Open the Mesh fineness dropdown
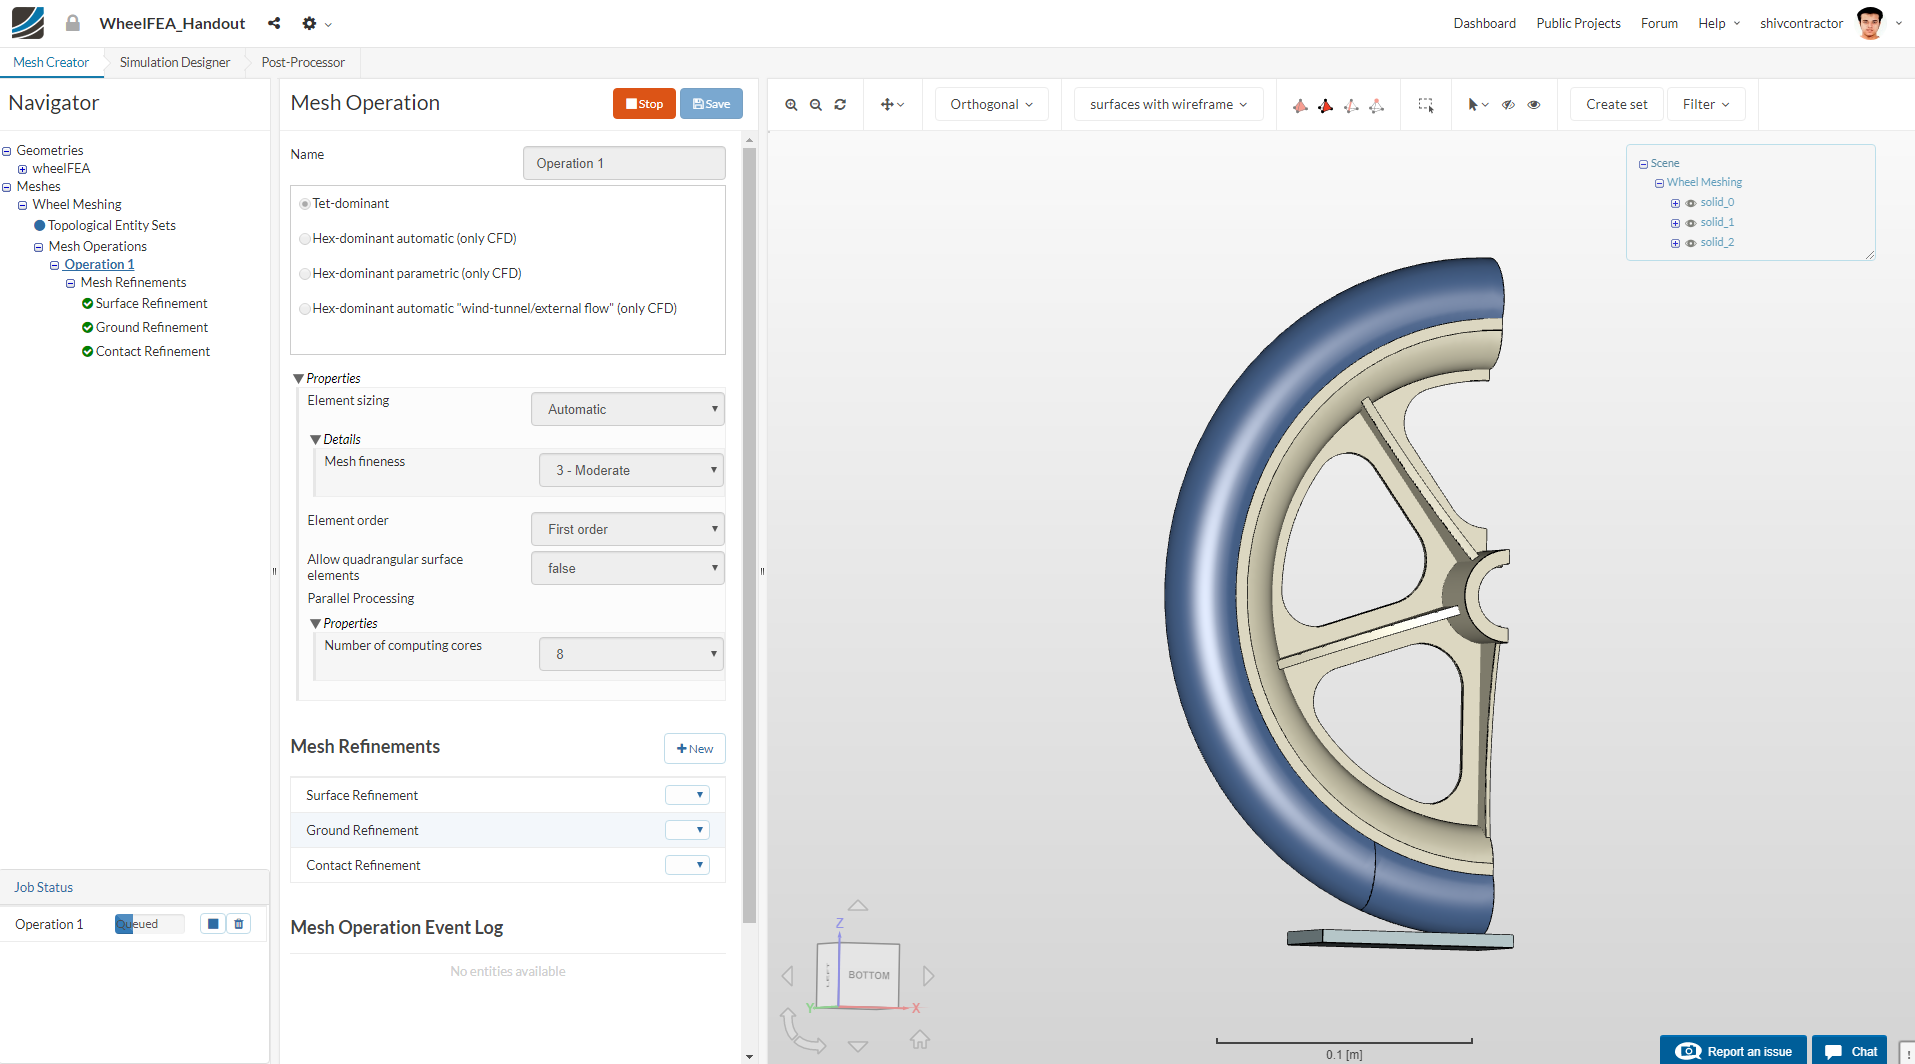 point(631,471)
